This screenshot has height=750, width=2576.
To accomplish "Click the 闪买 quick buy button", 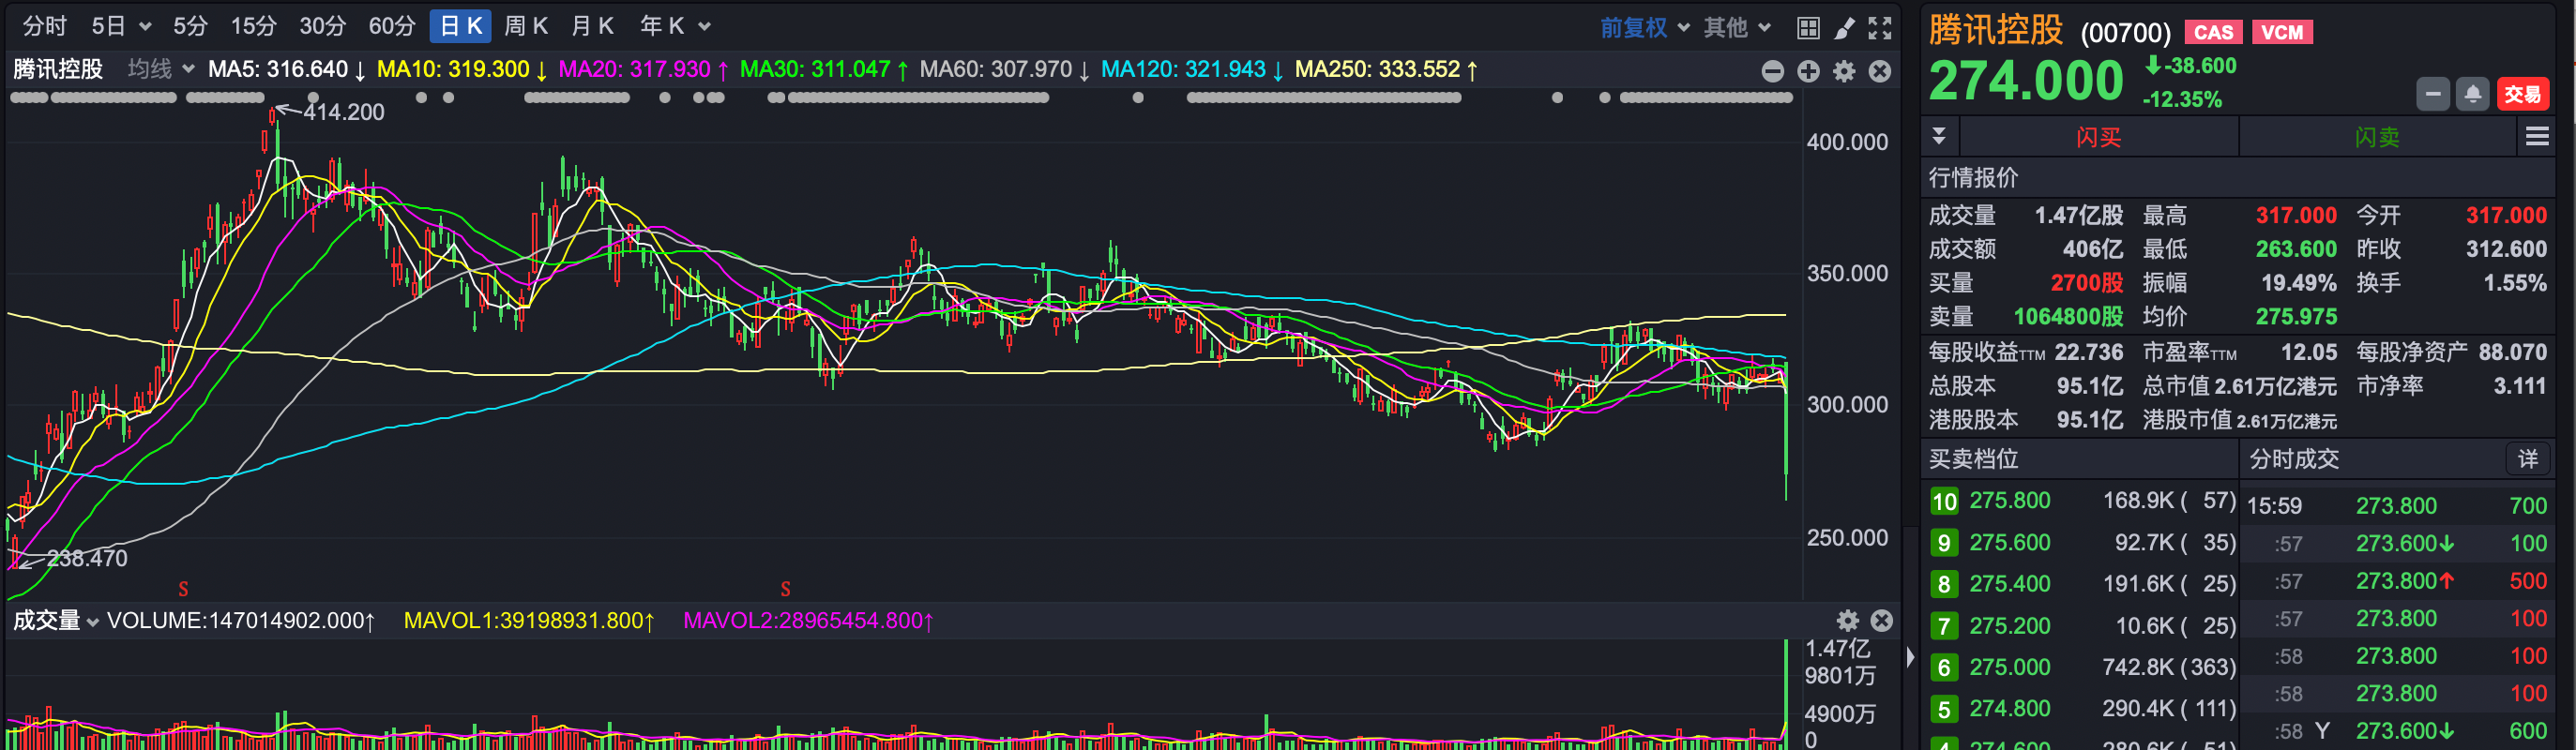I will click(2098, 137).
